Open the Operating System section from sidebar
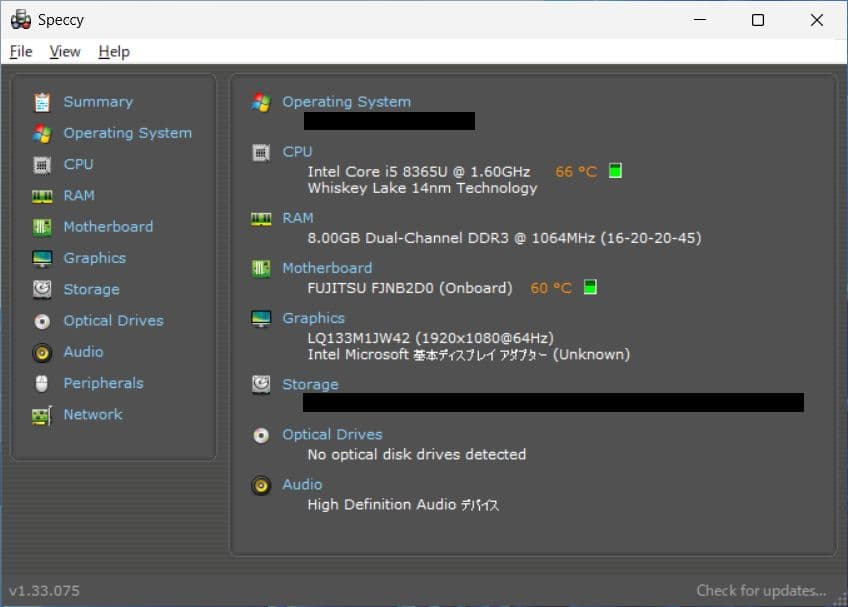848x607 pixels. (128, 133)
